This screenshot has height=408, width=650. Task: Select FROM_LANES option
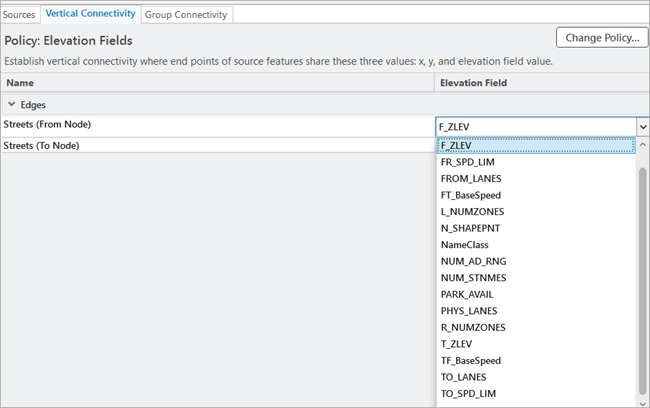(x=470, y=178)
